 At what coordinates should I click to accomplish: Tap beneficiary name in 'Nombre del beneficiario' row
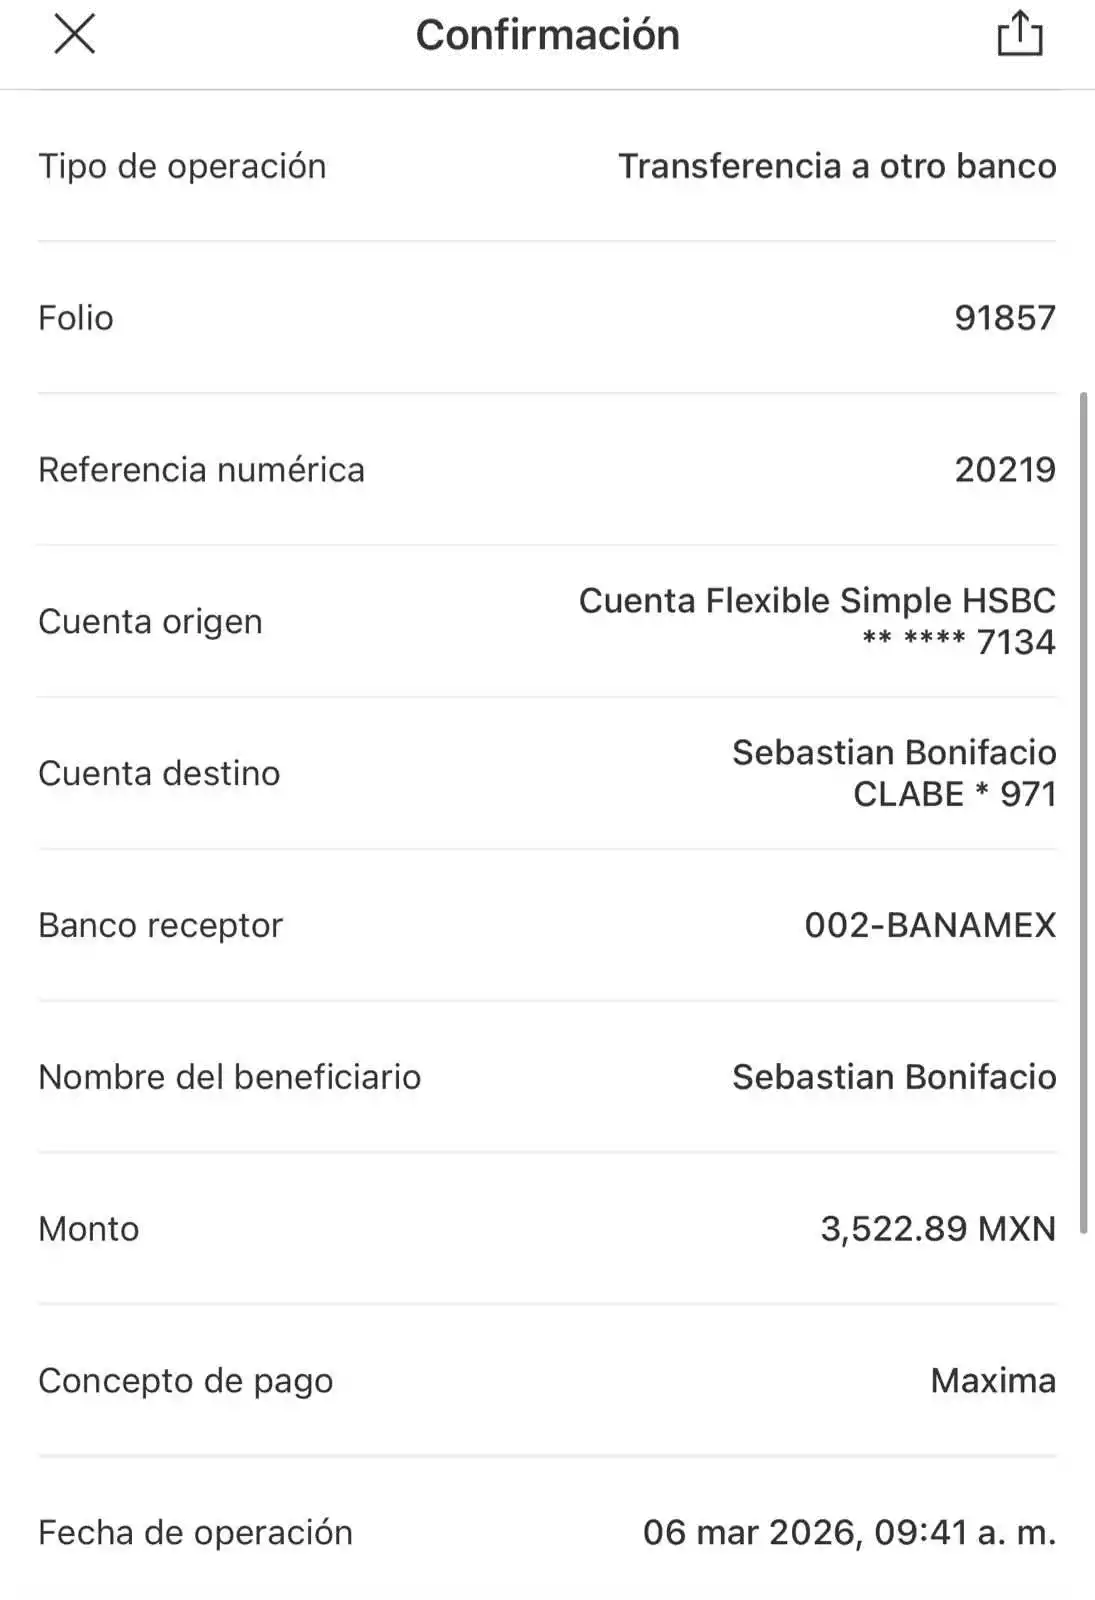(x=894, y=1077)
